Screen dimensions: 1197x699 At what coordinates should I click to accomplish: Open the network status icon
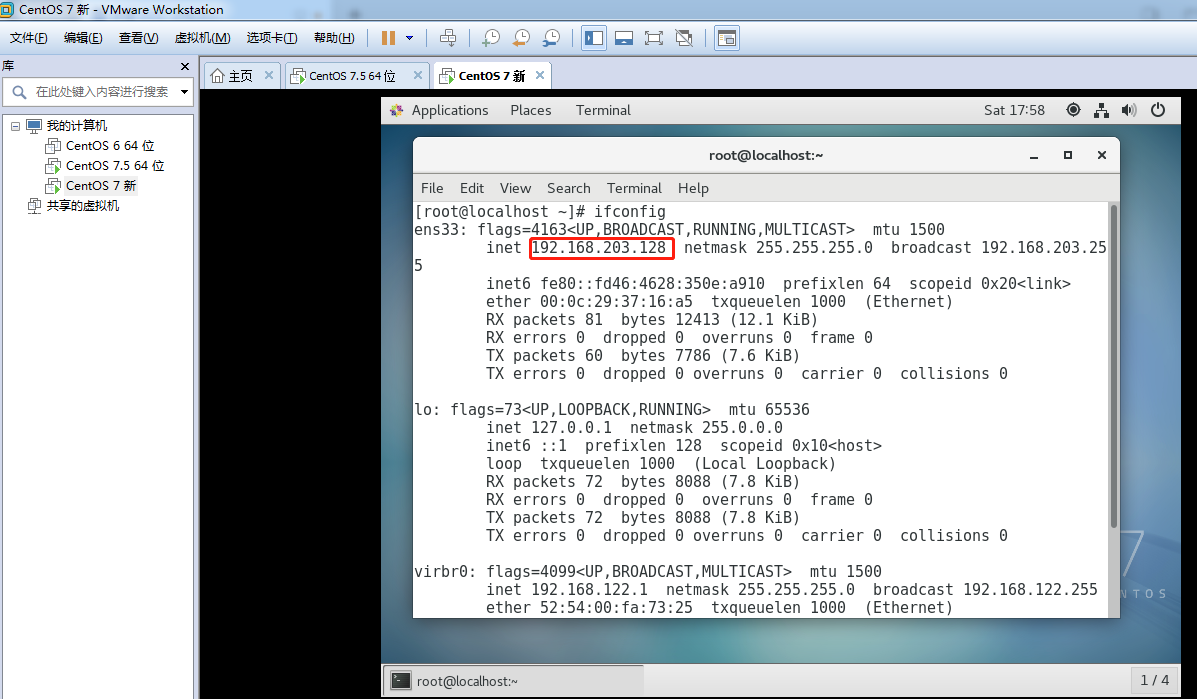click(1101, 110)
